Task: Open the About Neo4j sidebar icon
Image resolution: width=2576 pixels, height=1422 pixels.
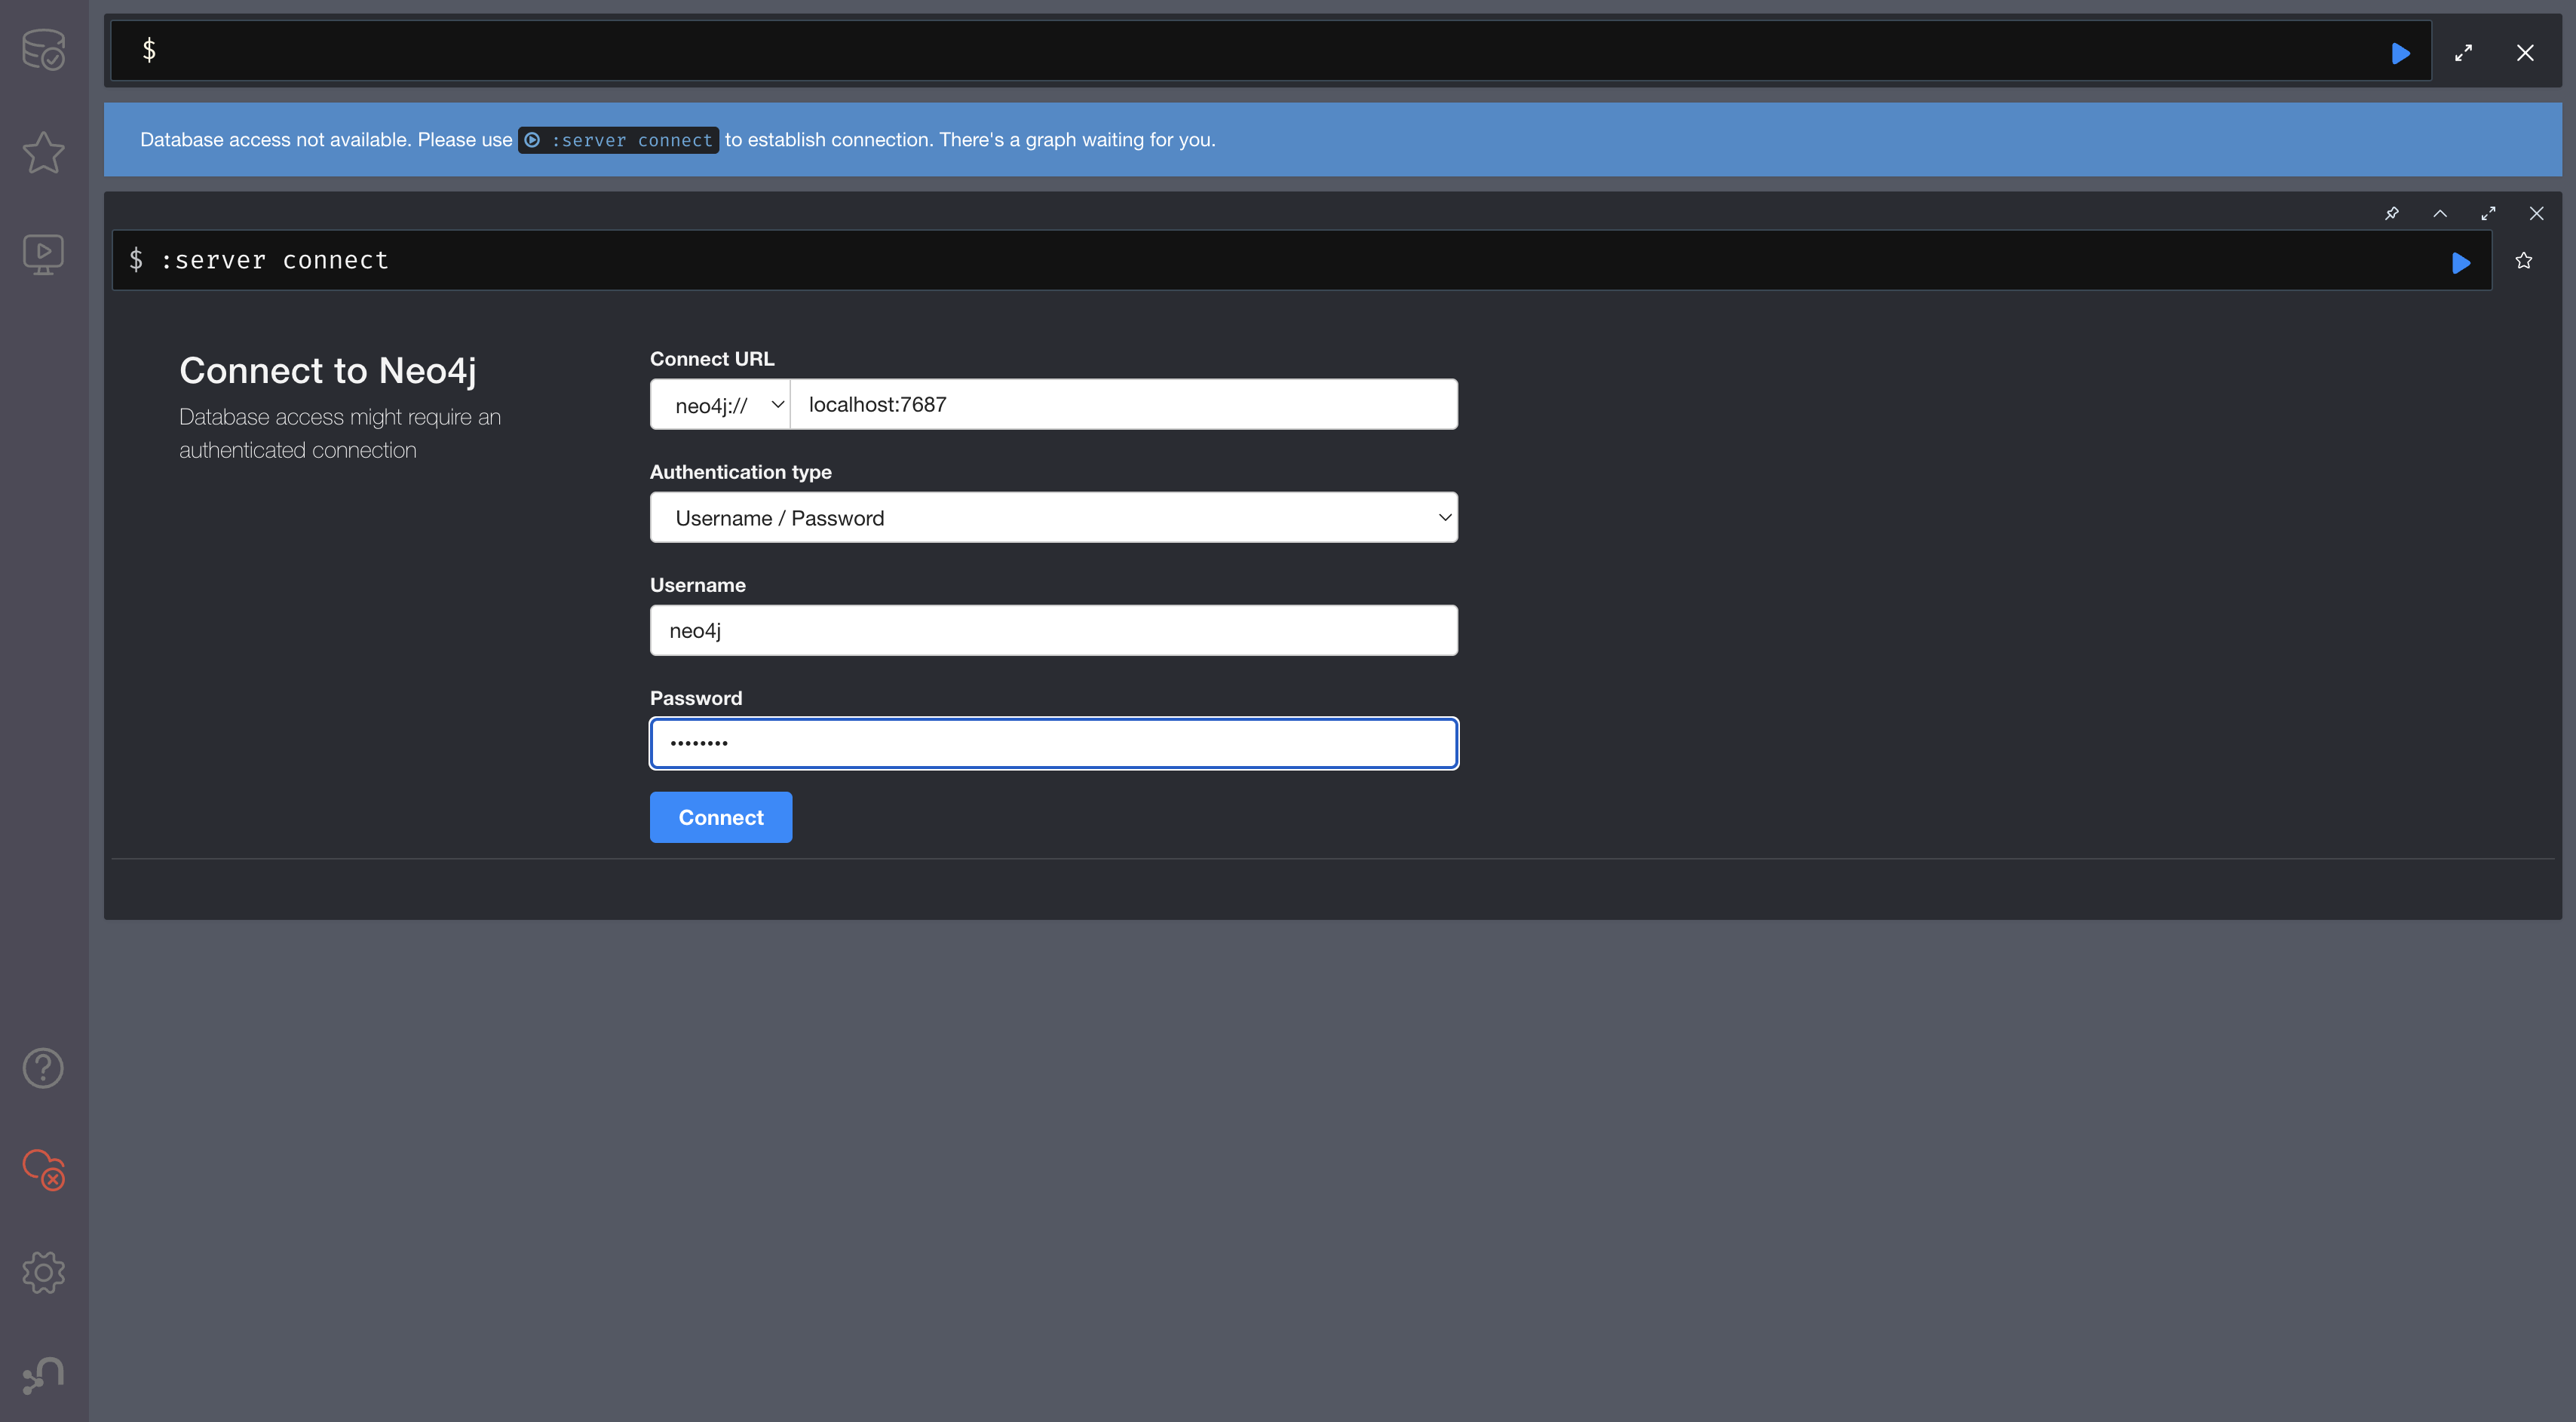Action: 43,1375
